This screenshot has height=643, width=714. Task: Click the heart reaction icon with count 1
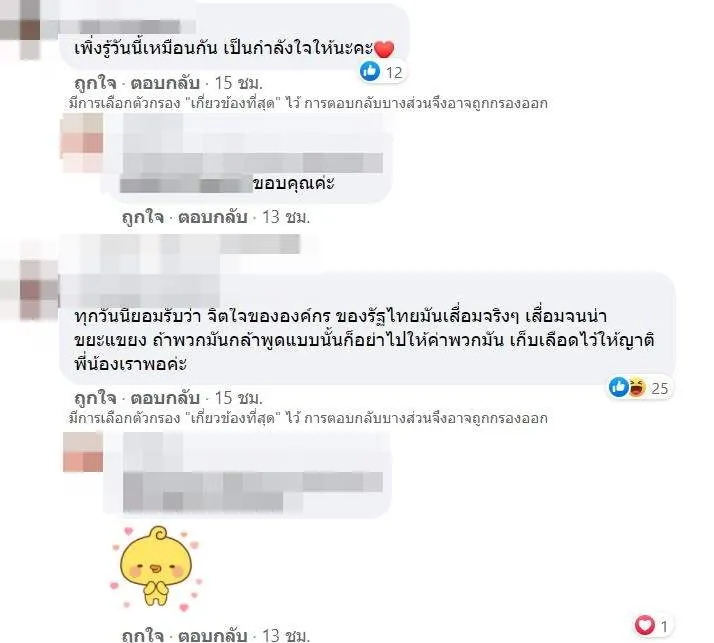tap(644, 625)
